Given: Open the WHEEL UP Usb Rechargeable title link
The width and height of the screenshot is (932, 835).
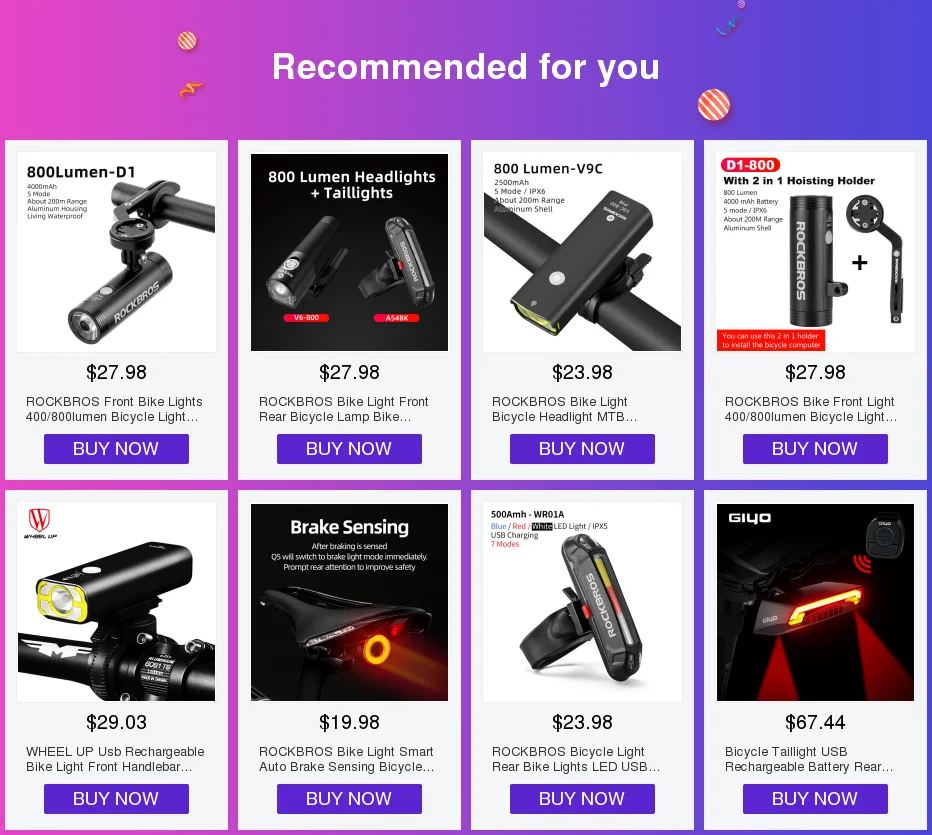Looking at the screenshot, I should [x=115, y=759].
